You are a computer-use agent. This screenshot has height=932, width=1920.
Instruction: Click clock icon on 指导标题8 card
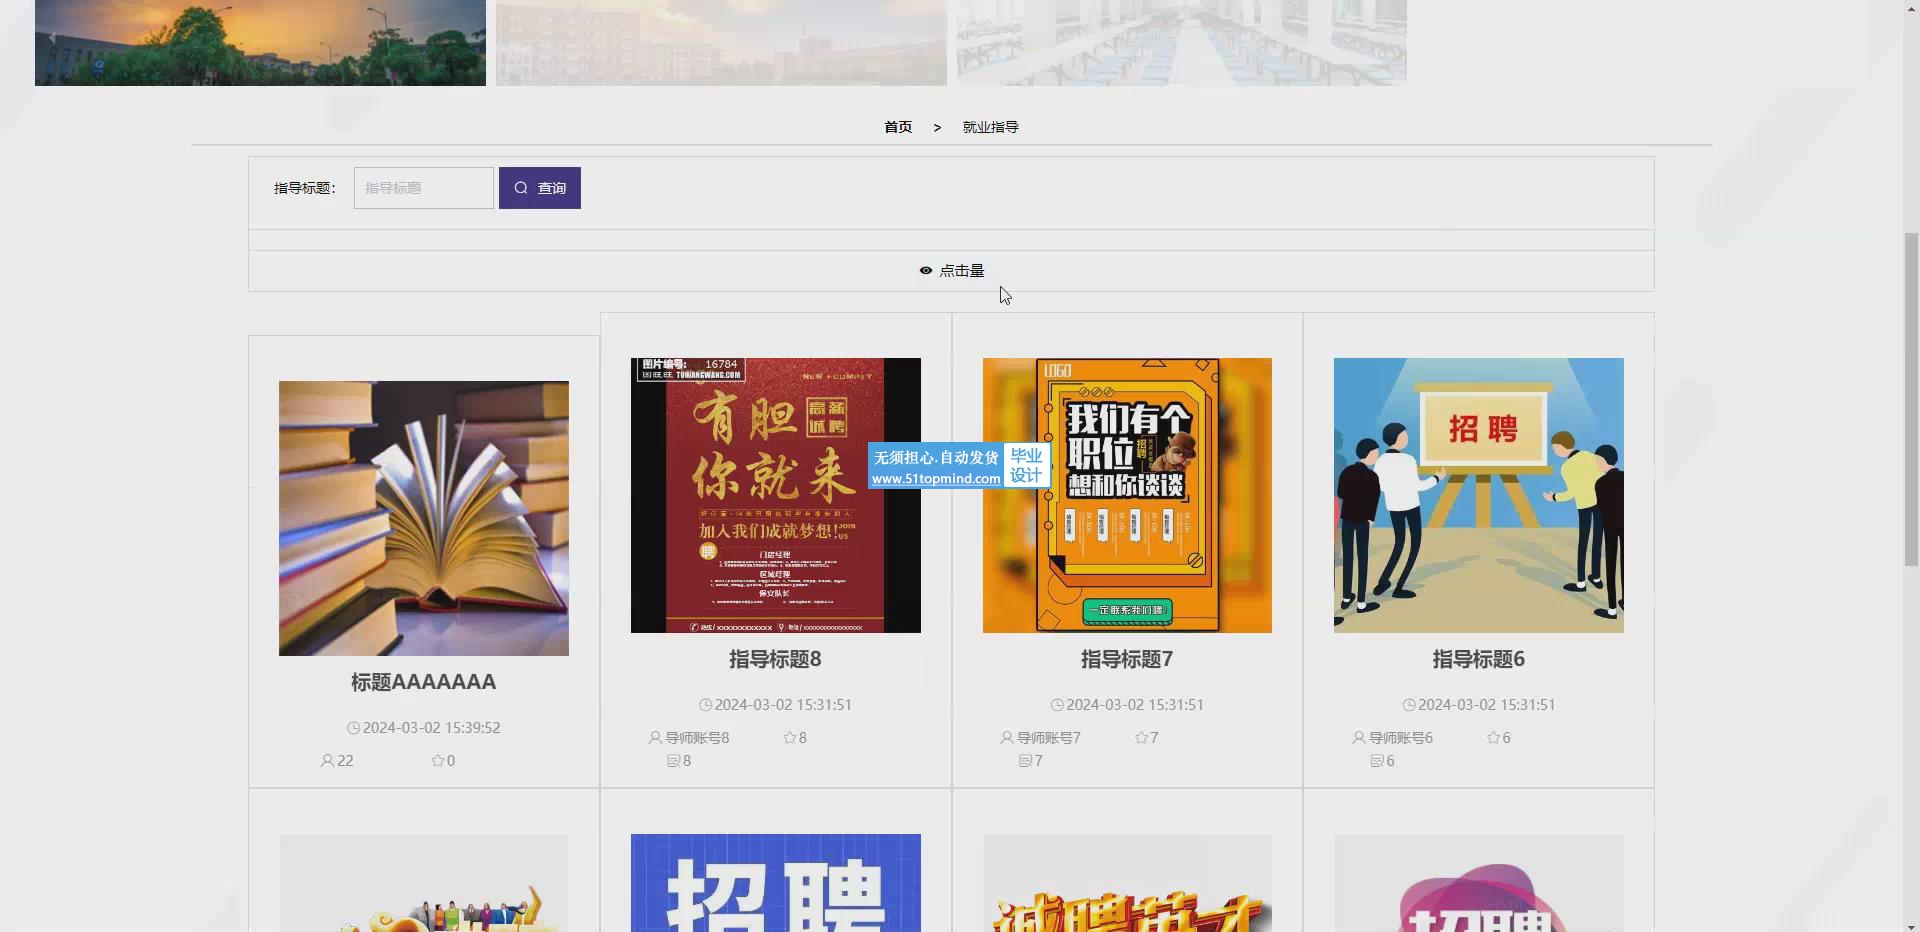[705, 705]
